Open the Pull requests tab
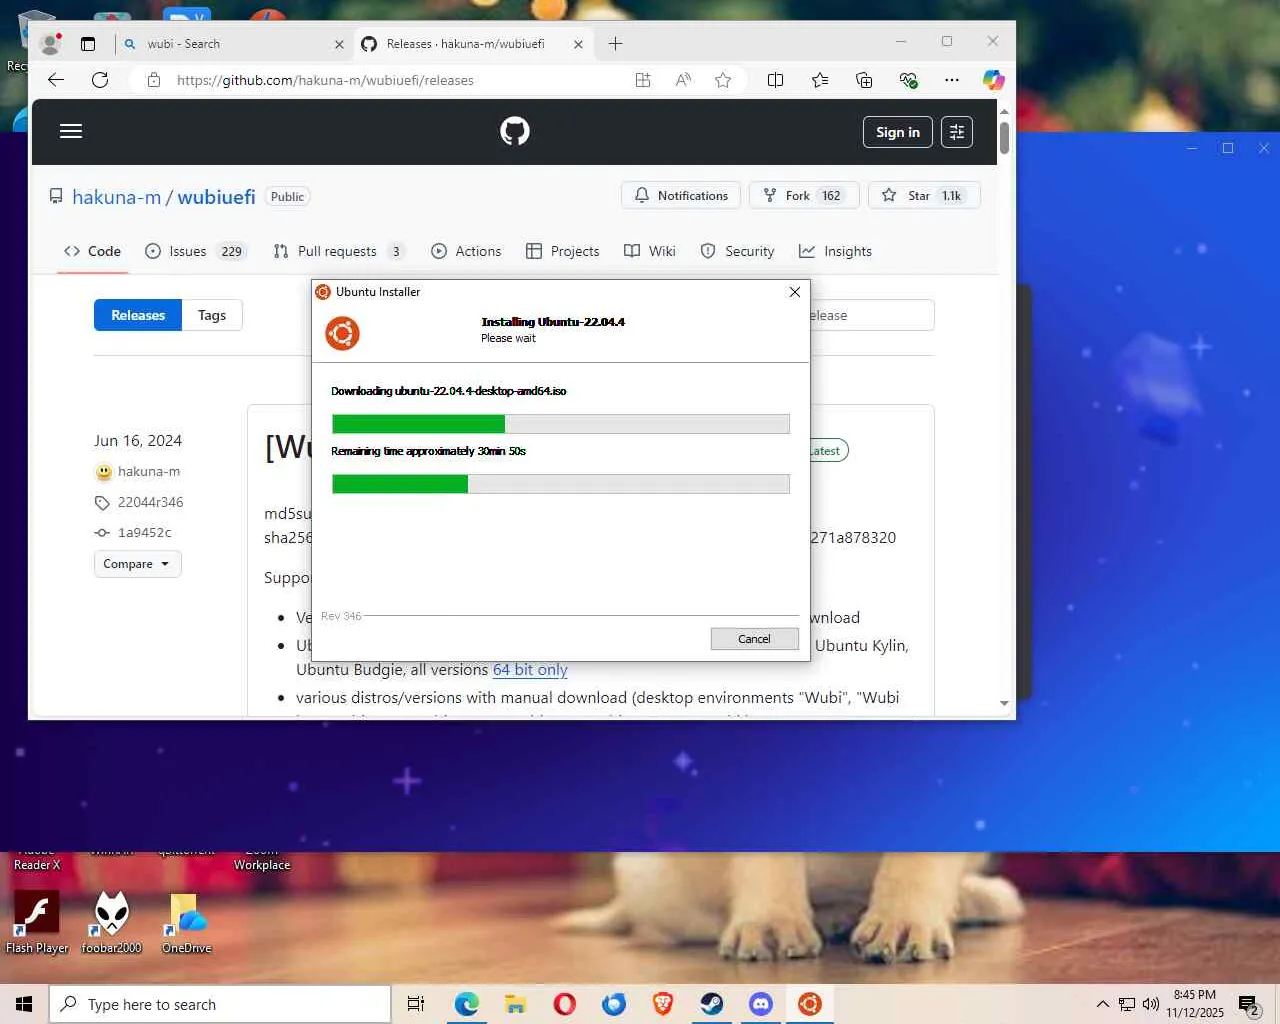Image resolution: width=1280 pixels, height=1024 pixels. click(339, 251)
